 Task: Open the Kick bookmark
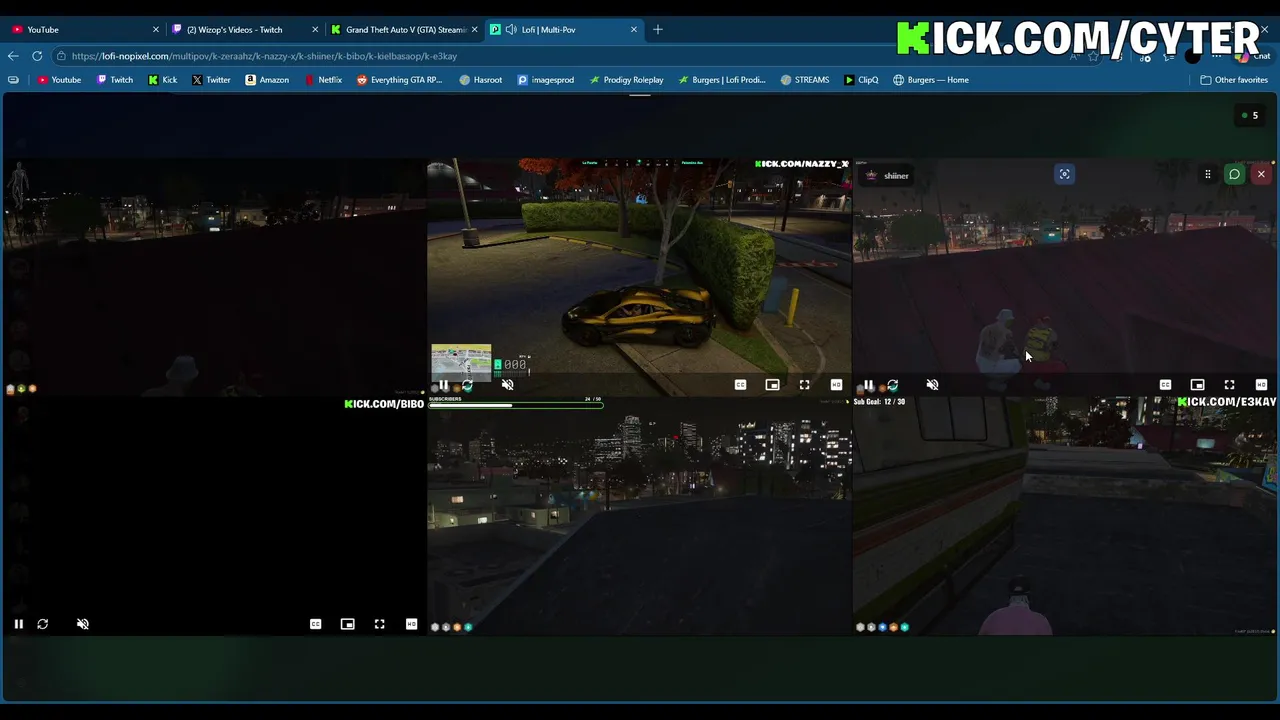coord(163,80)
